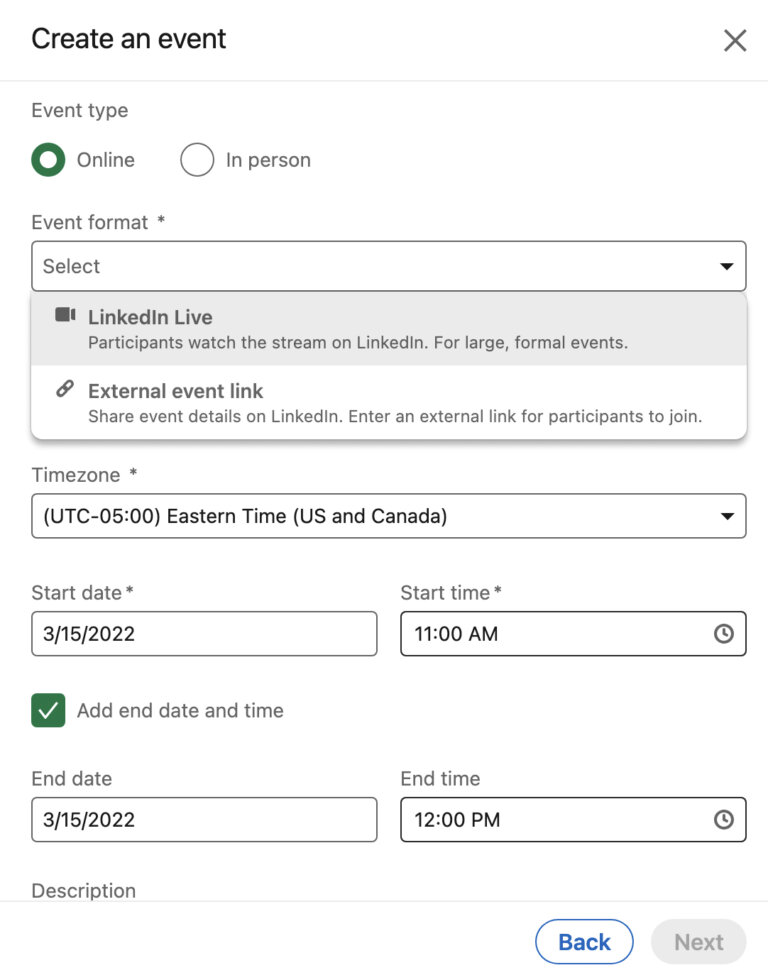Screen dimensions: 768x975
Task: Close the Create an event dialog
Action: pos(735,40)
